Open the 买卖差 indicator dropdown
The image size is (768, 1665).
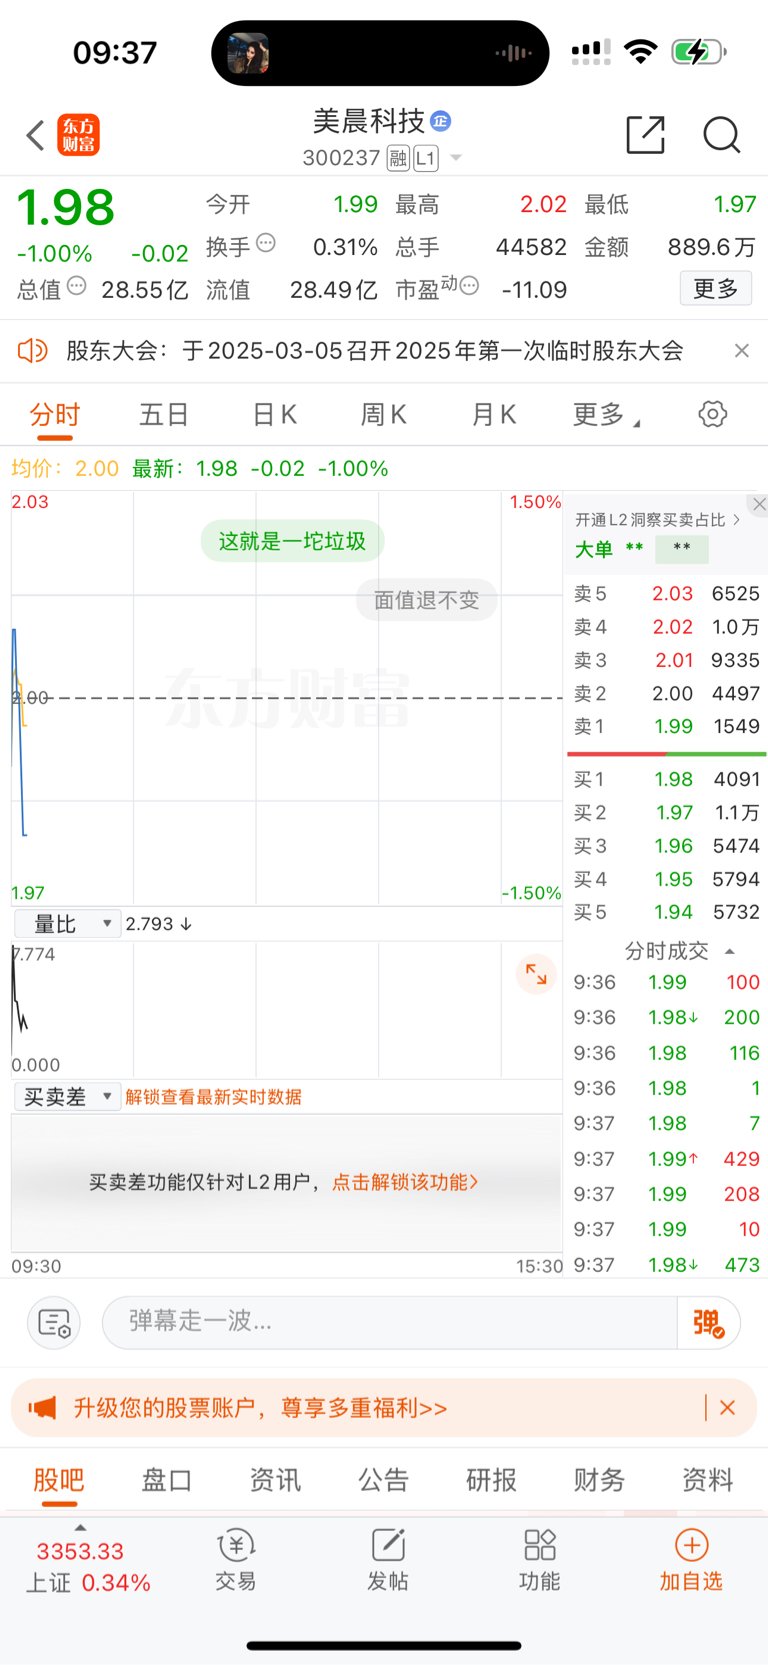pos(67,1097)
